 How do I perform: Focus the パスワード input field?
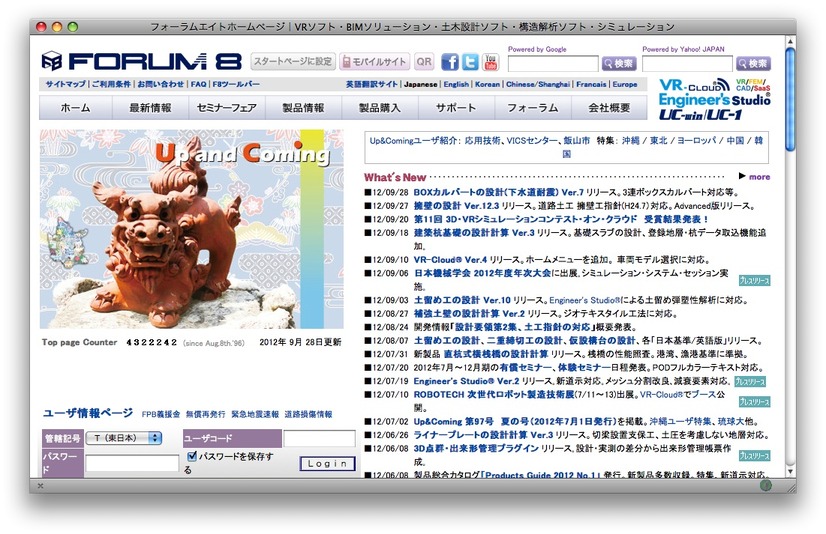[x=132, y=463]
